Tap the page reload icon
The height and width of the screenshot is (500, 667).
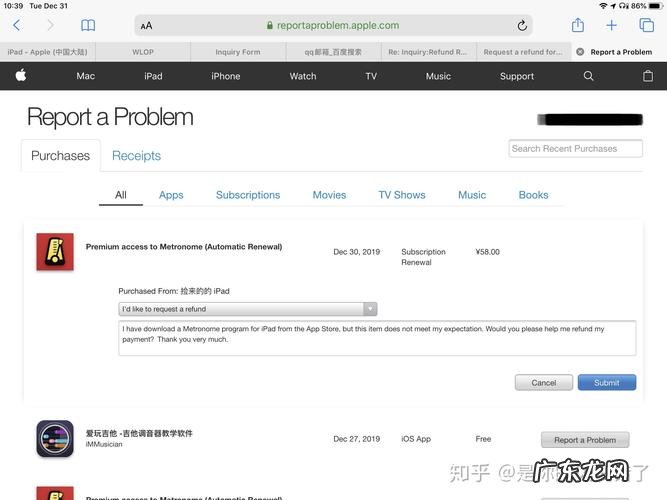click(522, 25)
